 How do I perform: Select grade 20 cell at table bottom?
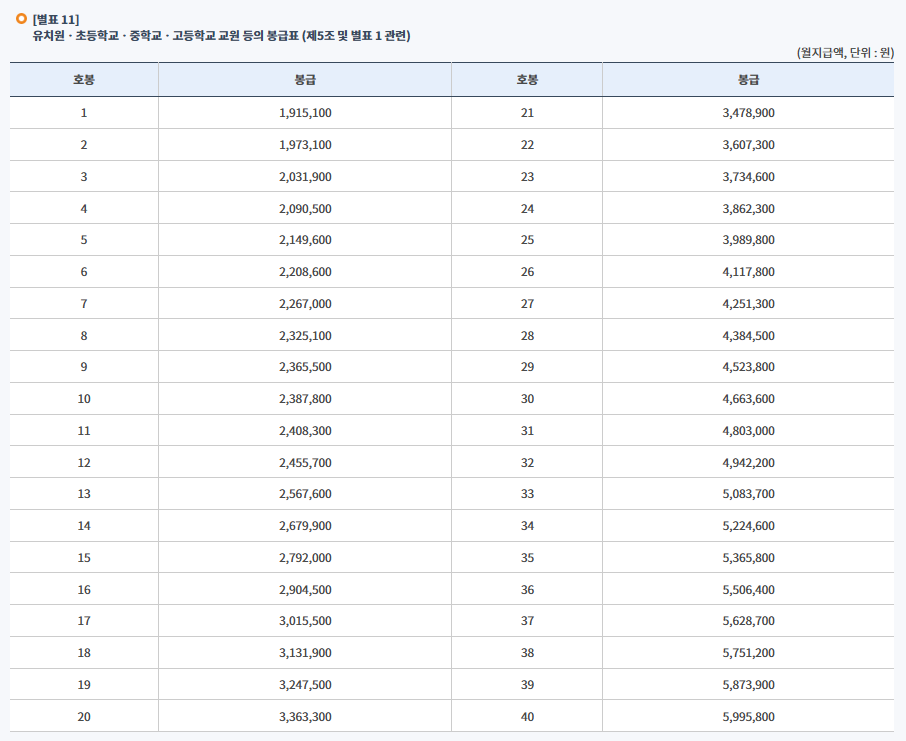pyautogui.click(x=82, y=716)
